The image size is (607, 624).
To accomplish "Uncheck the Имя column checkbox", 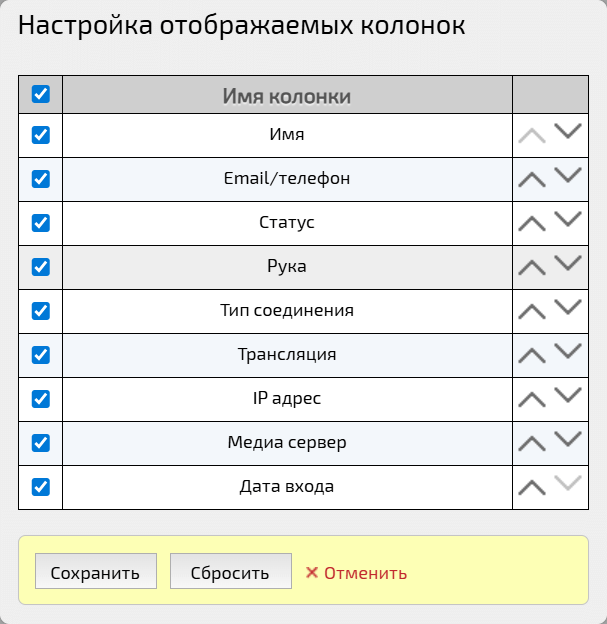I will (x=41, y=135).
